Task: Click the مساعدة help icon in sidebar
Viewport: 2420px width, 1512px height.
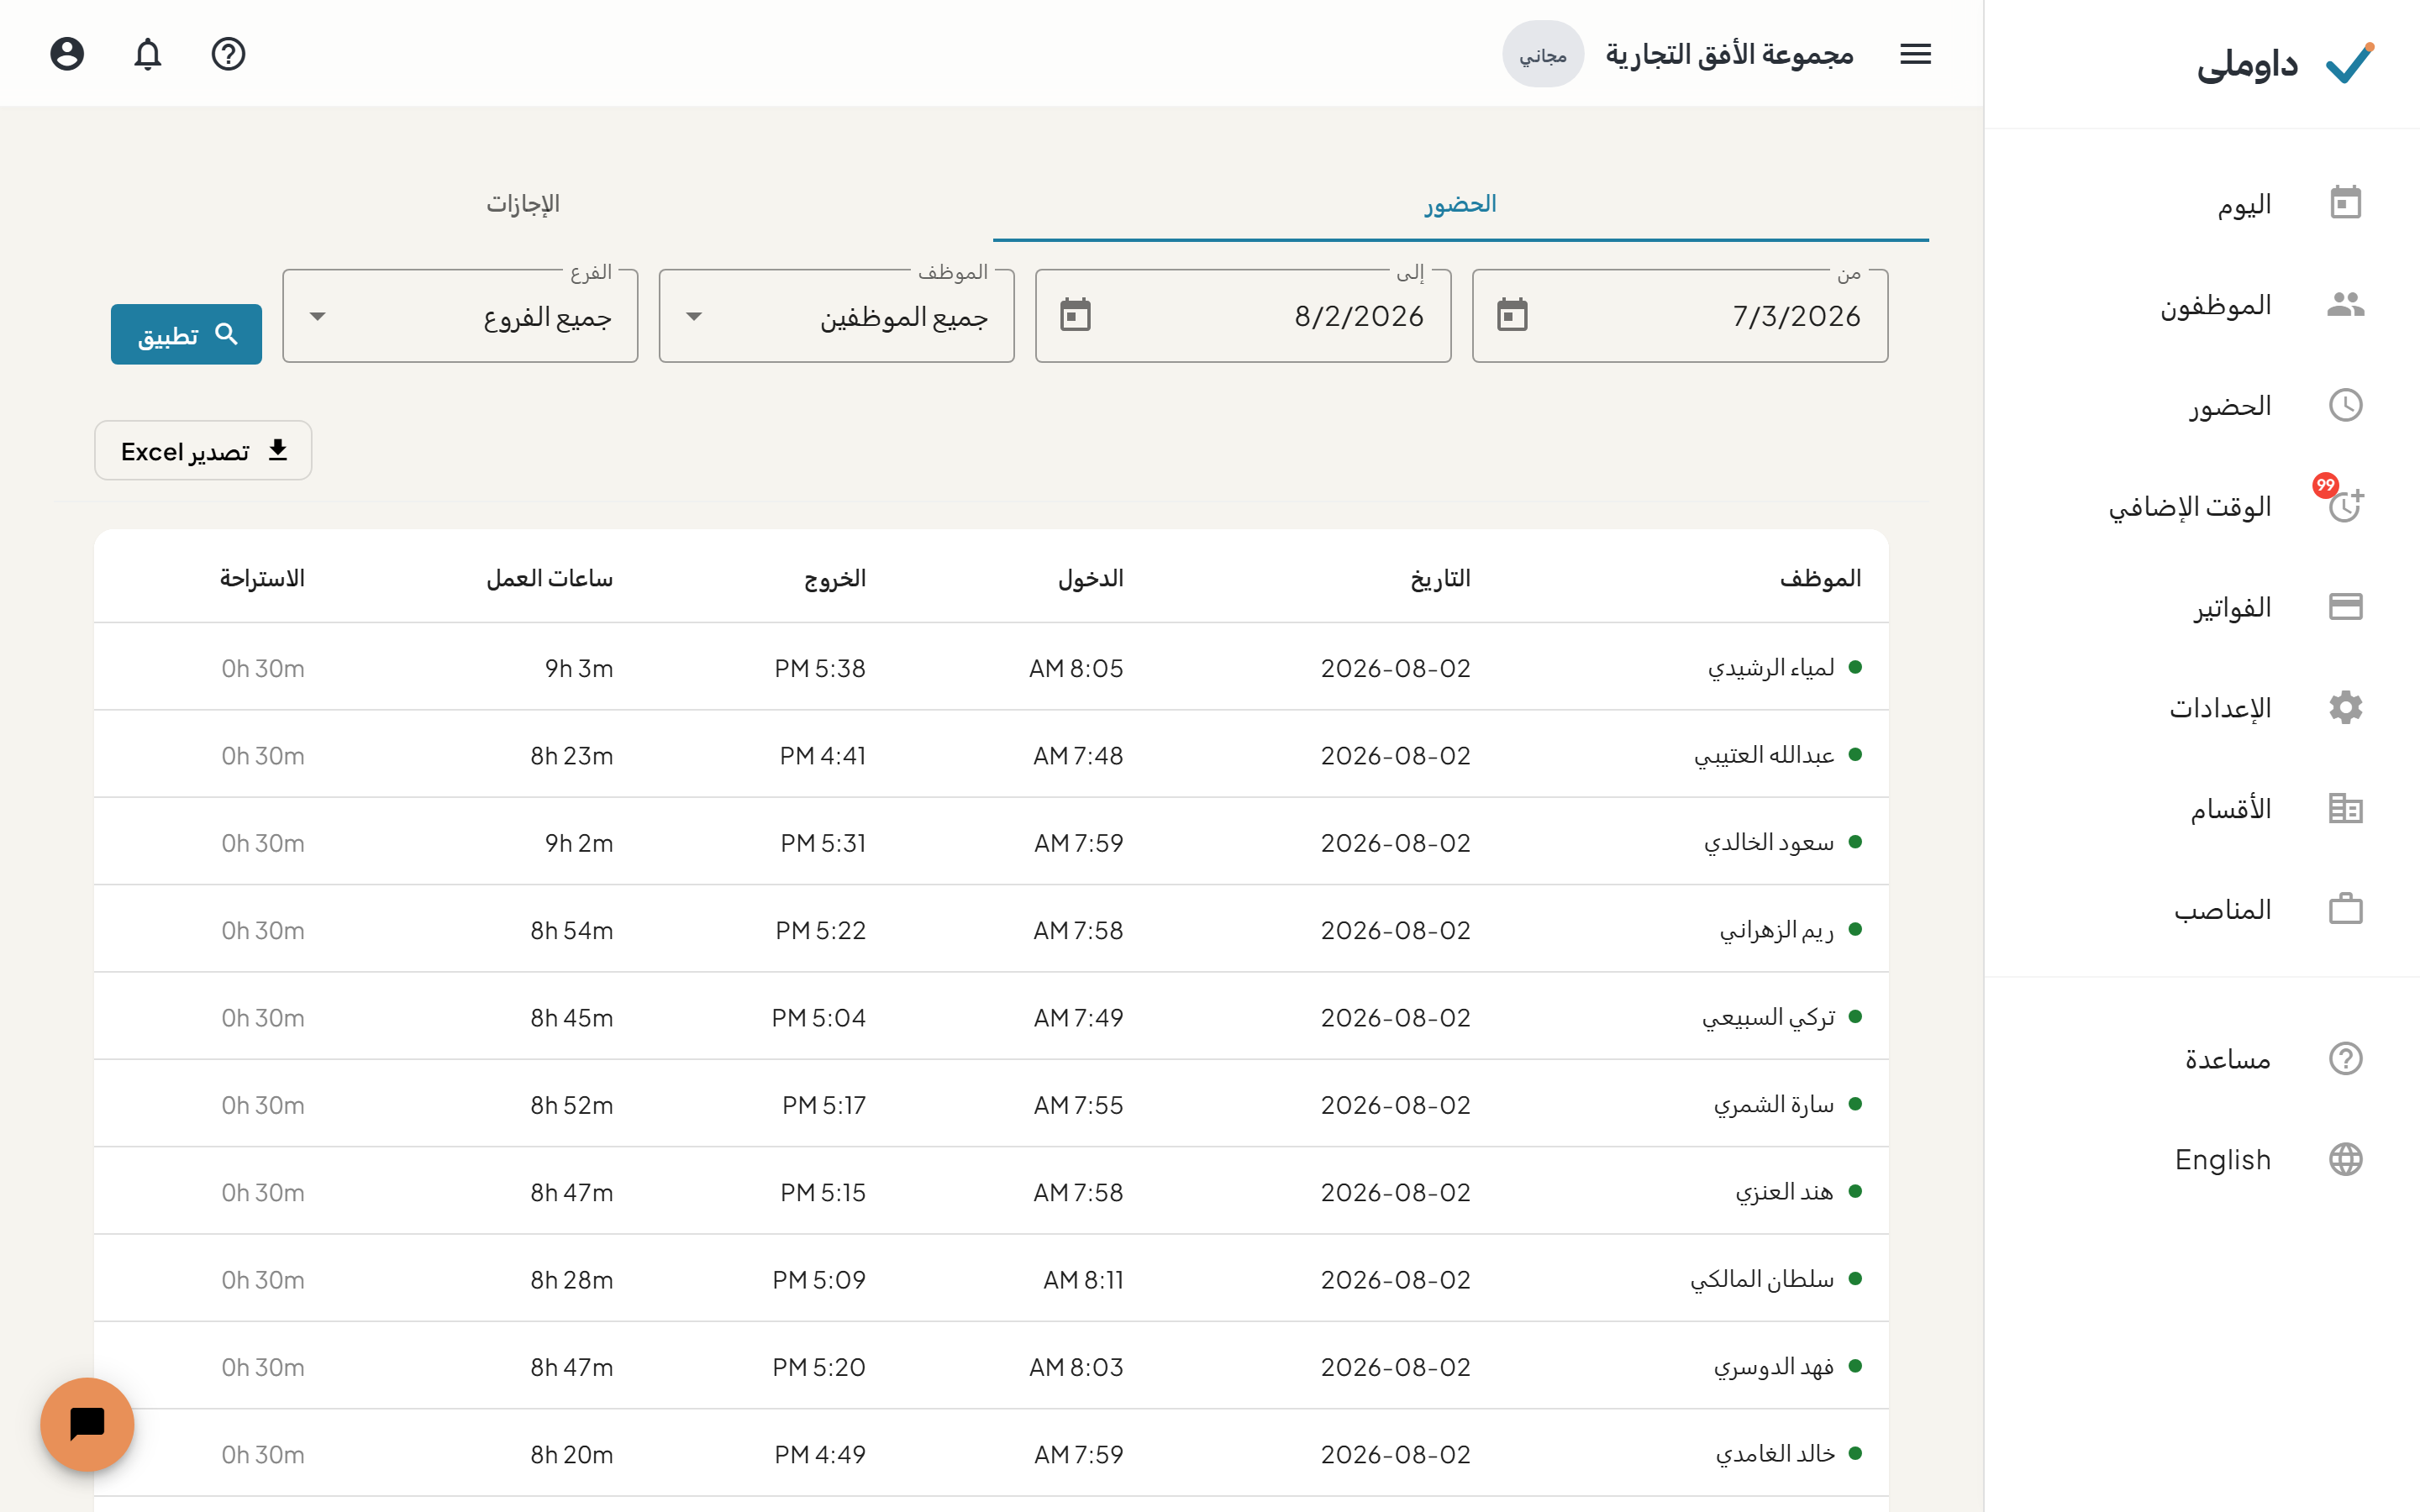Action: pyautogui.click(x=2345, y=1058)
